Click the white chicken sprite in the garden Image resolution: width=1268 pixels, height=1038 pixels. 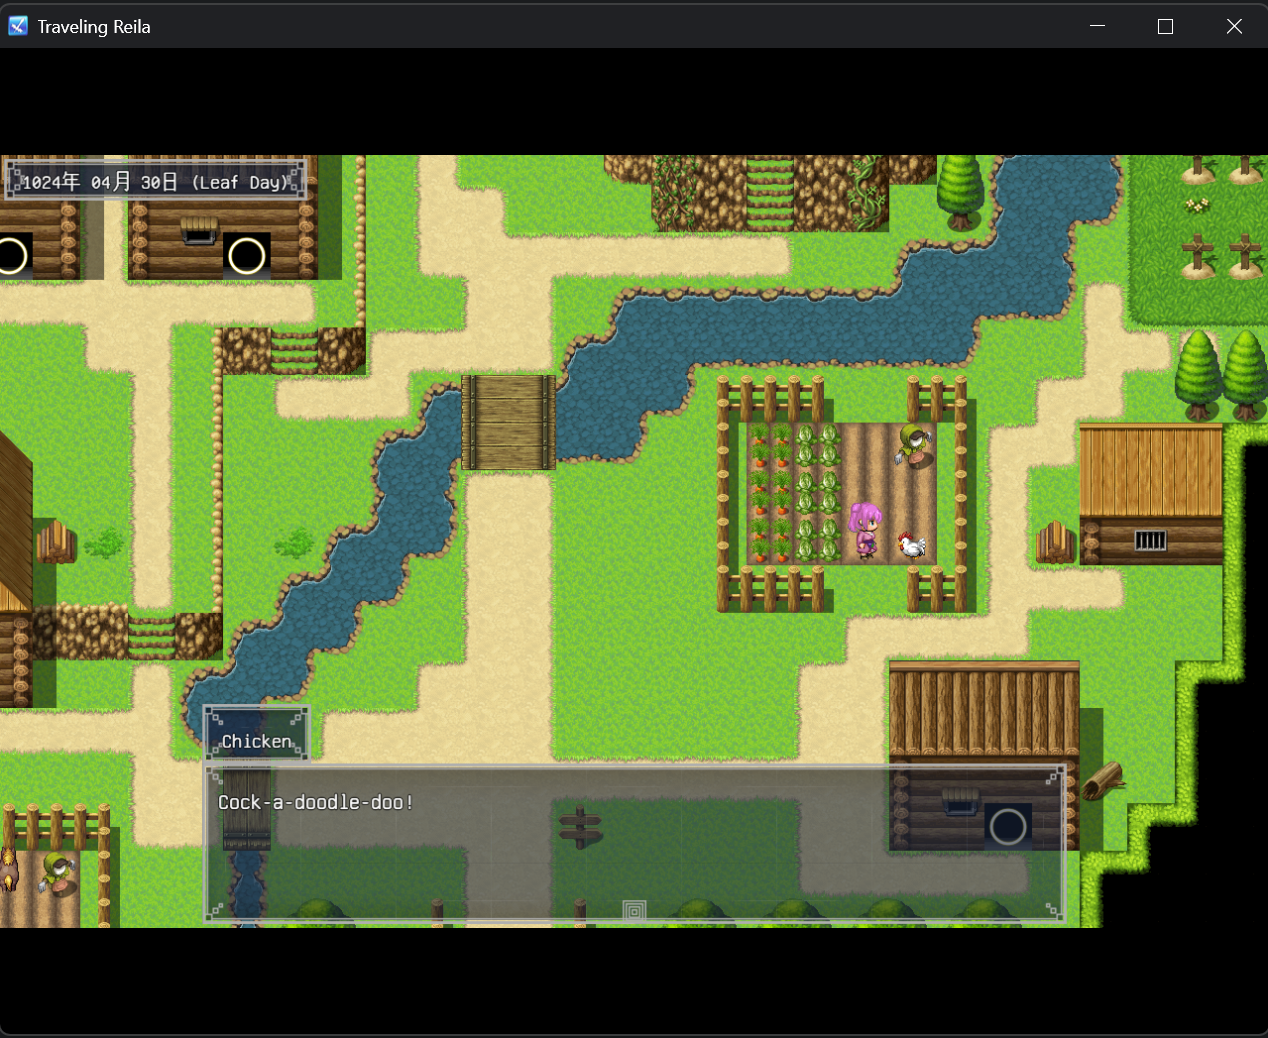point(911,545)
